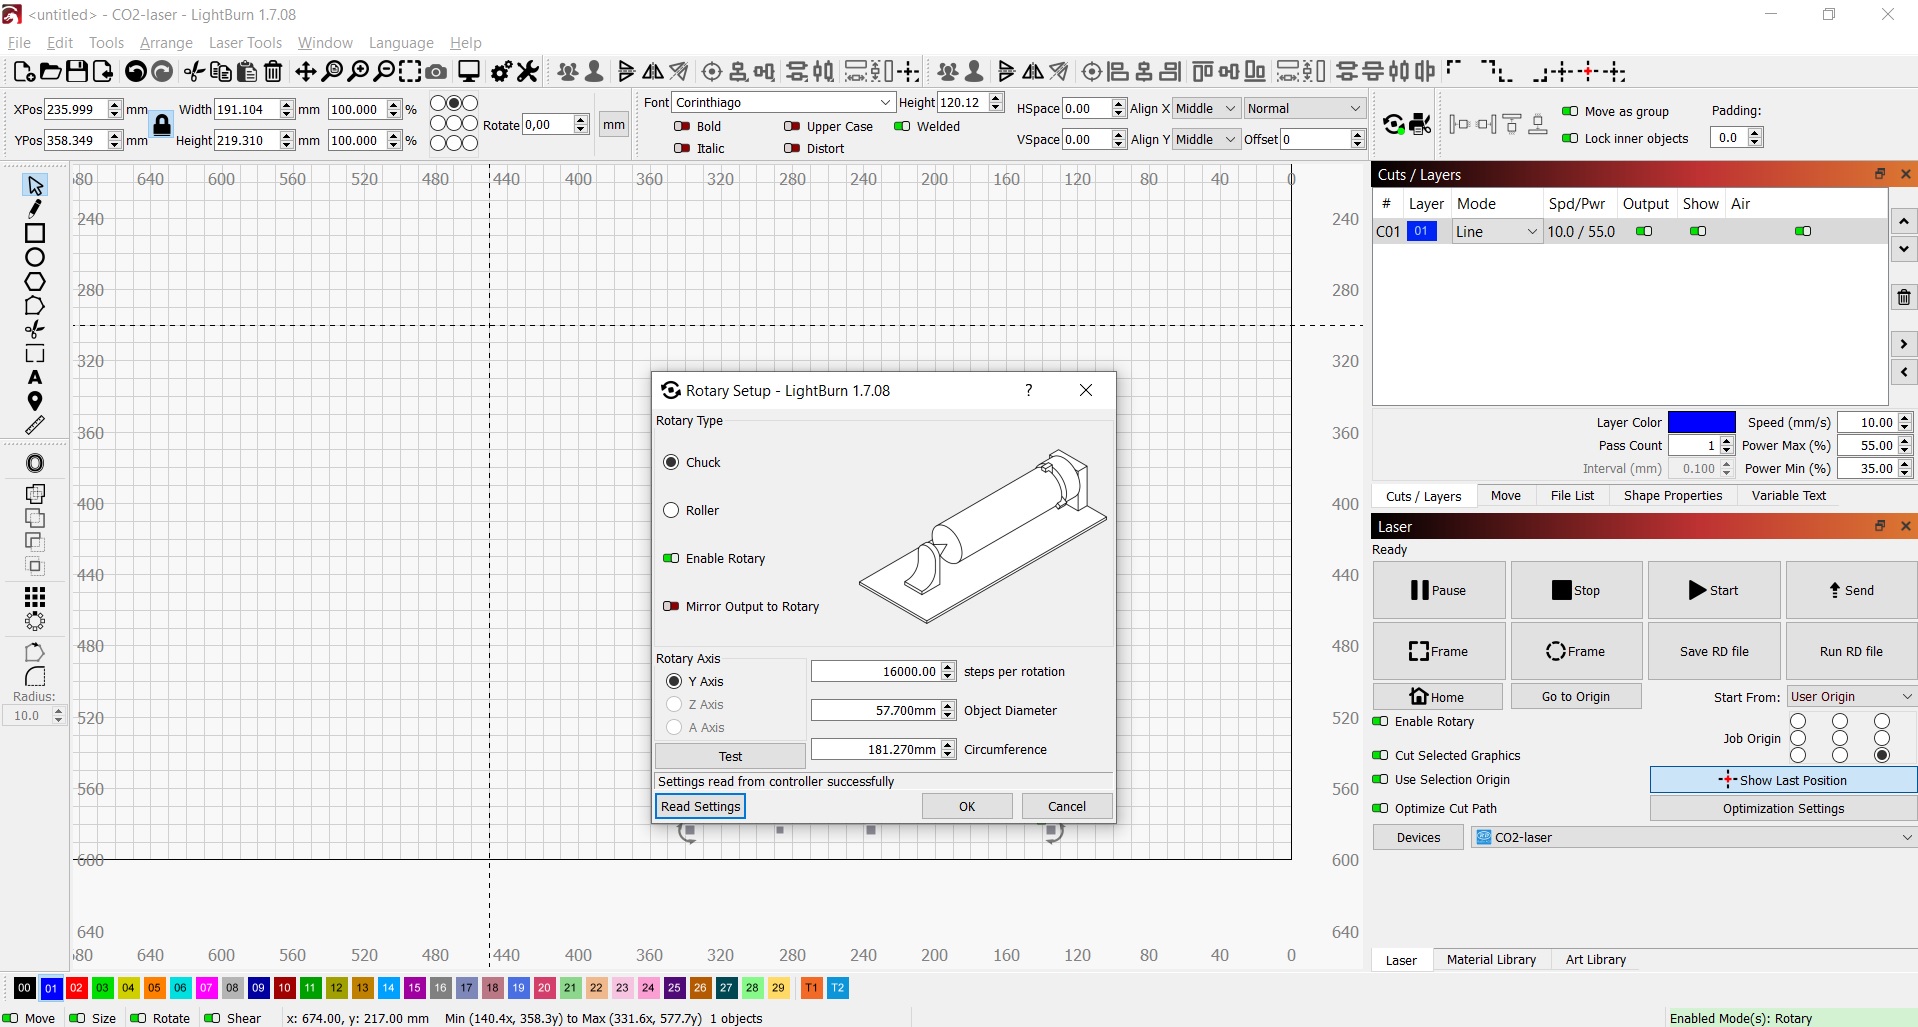
Task: Click the Go to Origin button
Action: click(x=1575, y=696)
